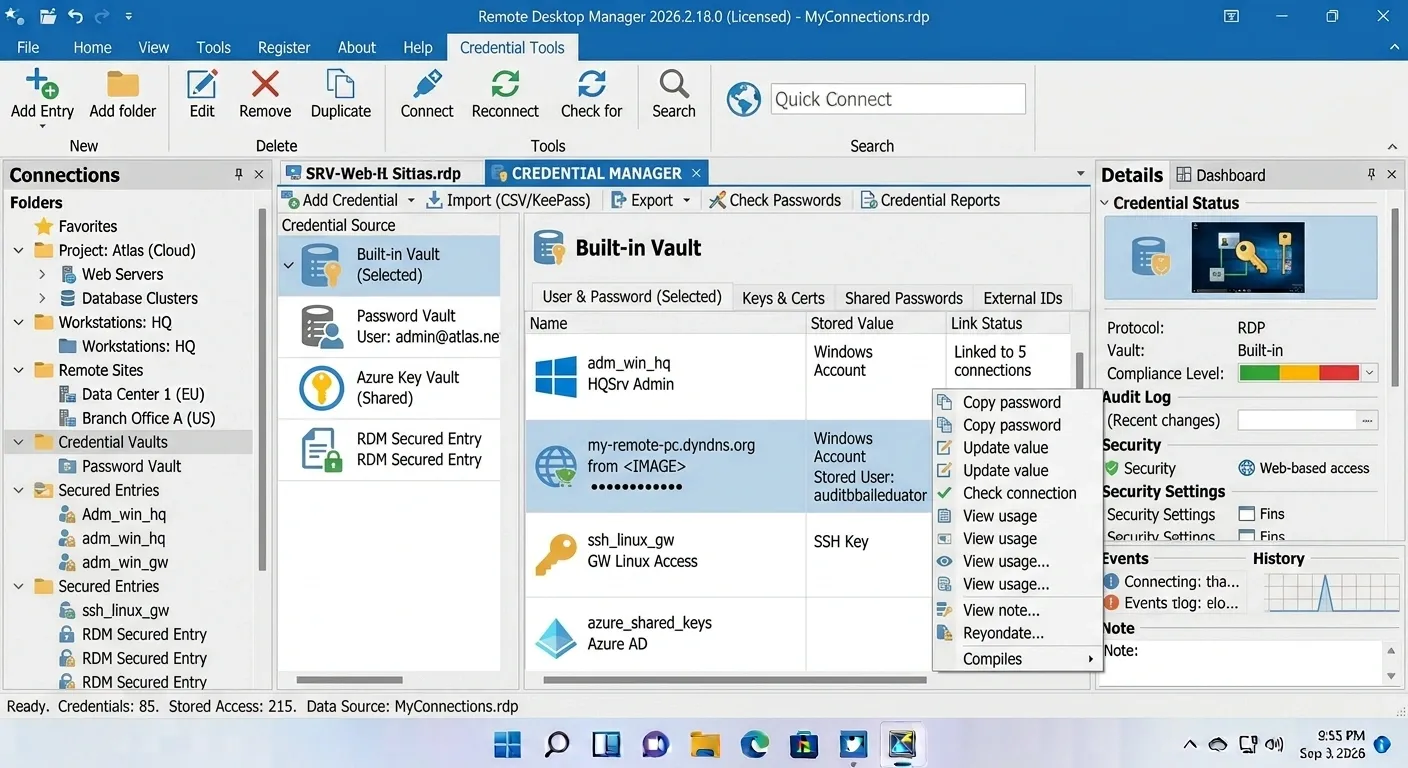Open the Shared Passwords tab
The image size is (1408, 768).
pyautogui.click(x=903, y=298)
